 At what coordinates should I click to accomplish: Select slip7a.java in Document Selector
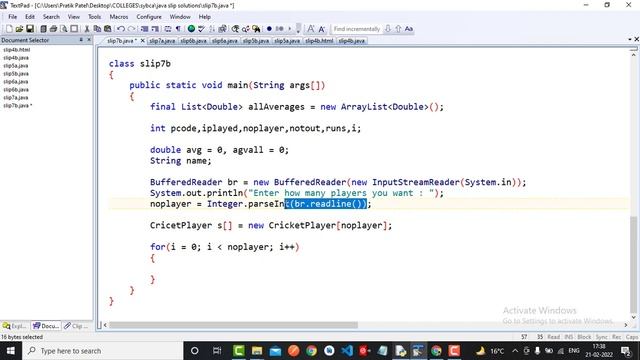(16, 98)
